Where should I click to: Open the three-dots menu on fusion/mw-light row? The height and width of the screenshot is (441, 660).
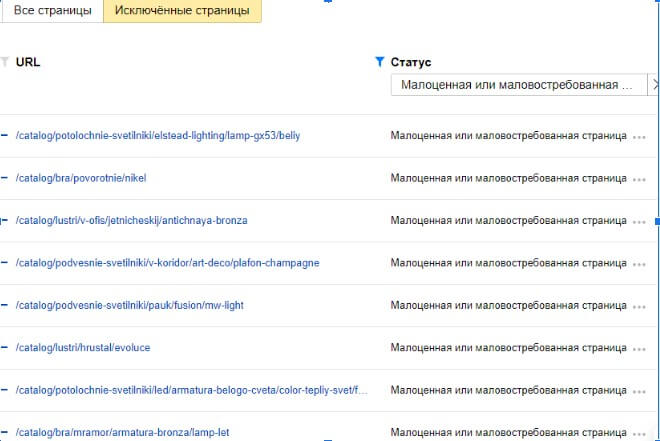click(639, 307)
